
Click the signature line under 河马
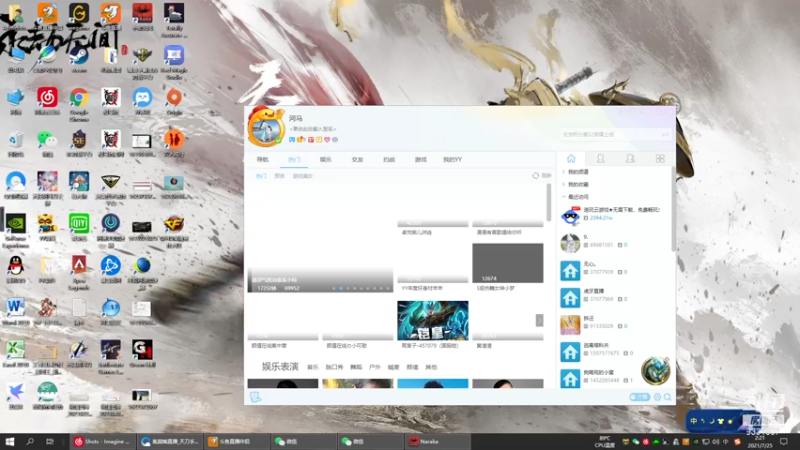point(312,129)
